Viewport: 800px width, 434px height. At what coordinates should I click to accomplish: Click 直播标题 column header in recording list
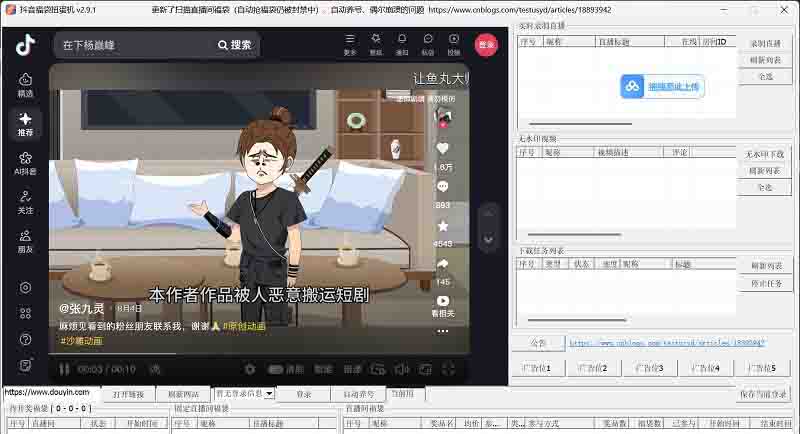point(630,42)
